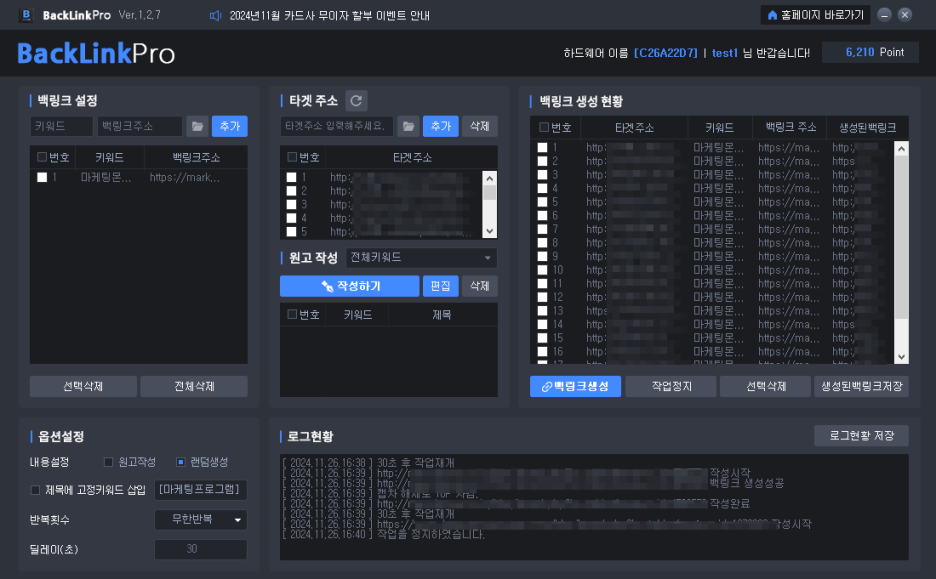The height and width of the screenshot is (579, 936).
Task: Click the 전체삭제 button
Action: point(194,386)
